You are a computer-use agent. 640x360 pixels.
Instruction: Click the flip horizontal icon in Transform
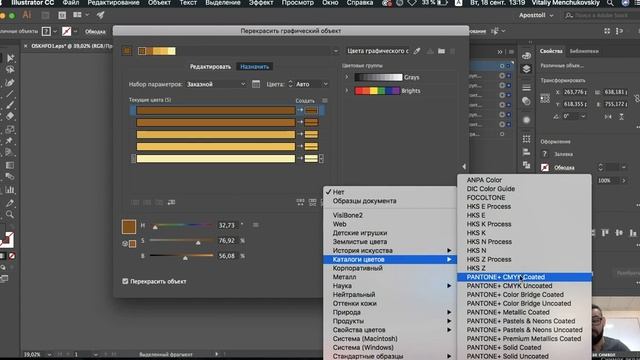[608, 117]
